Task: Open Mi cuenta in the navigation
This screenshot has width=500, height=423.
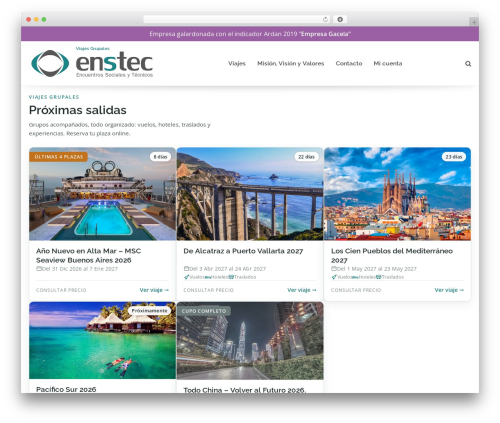Action: (x=388, y=63)
